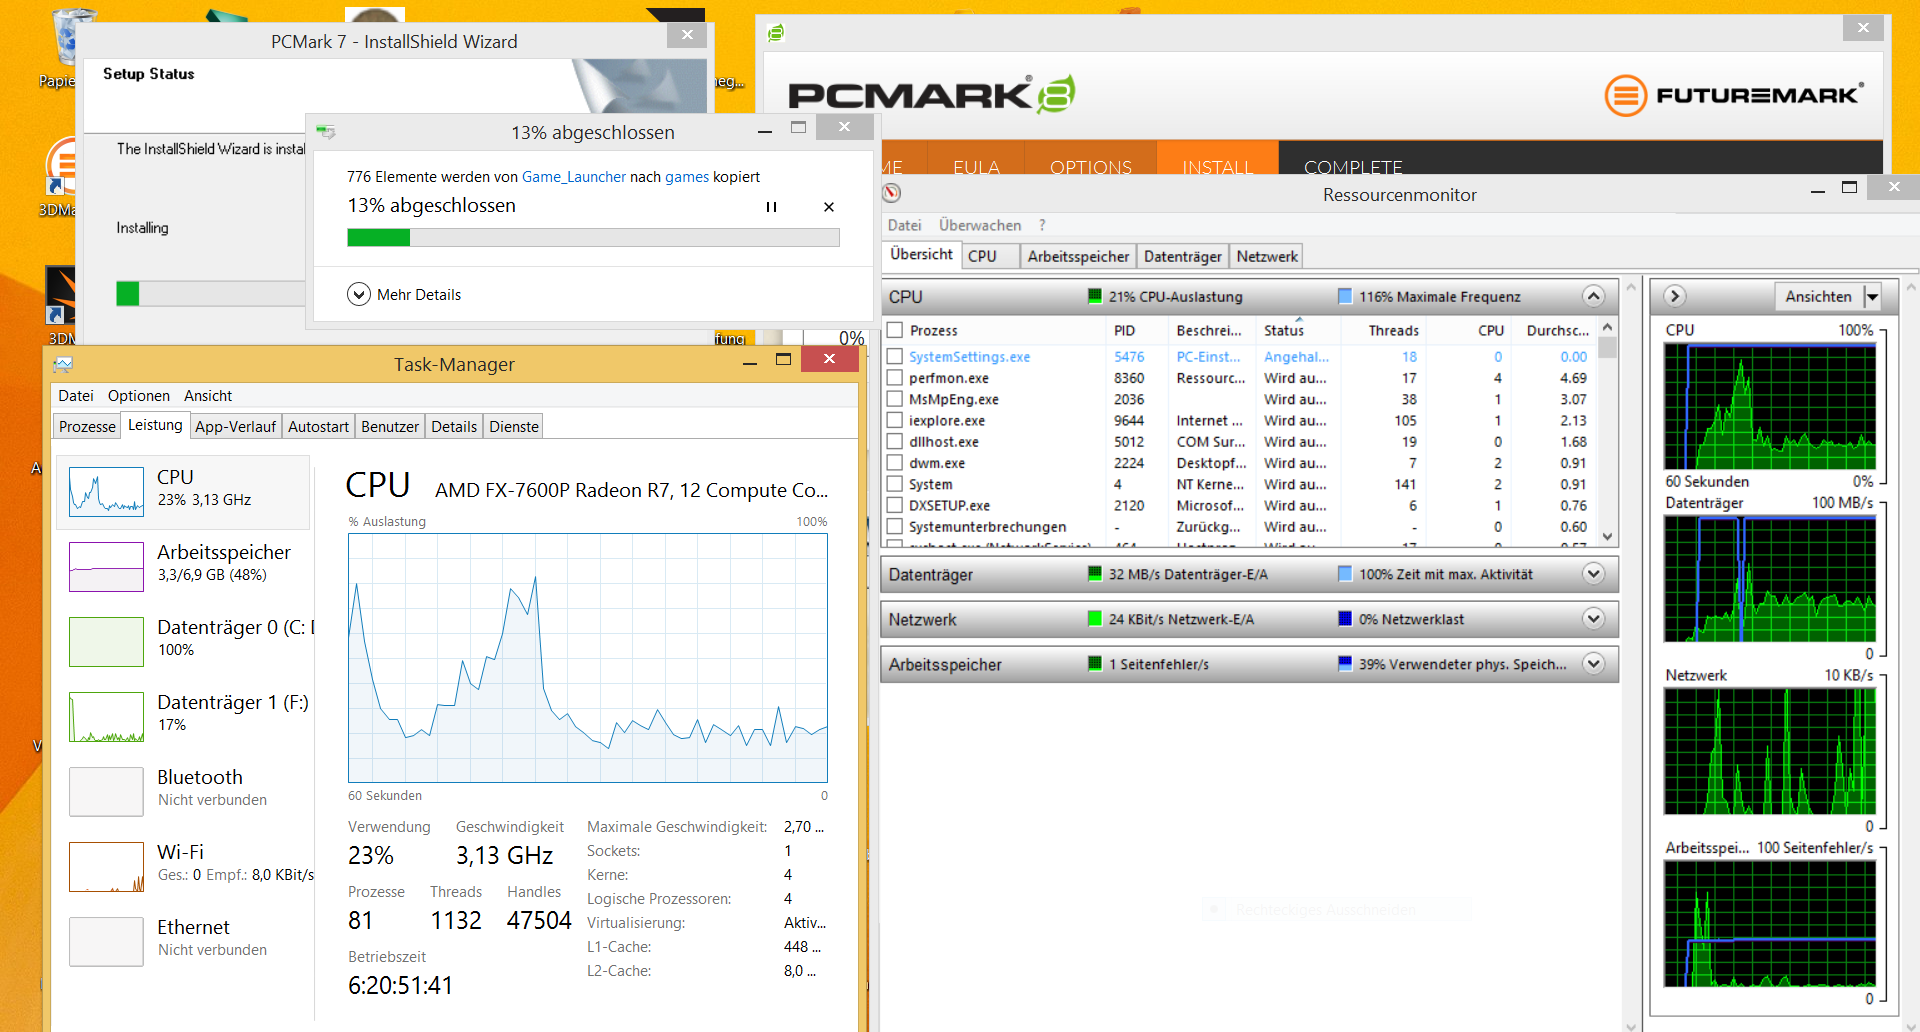Expand the Datenträger section in Ressourcenmonitor
Screen dimensions: 1920x1032
pyautogui.click(x=1593, y=574)
